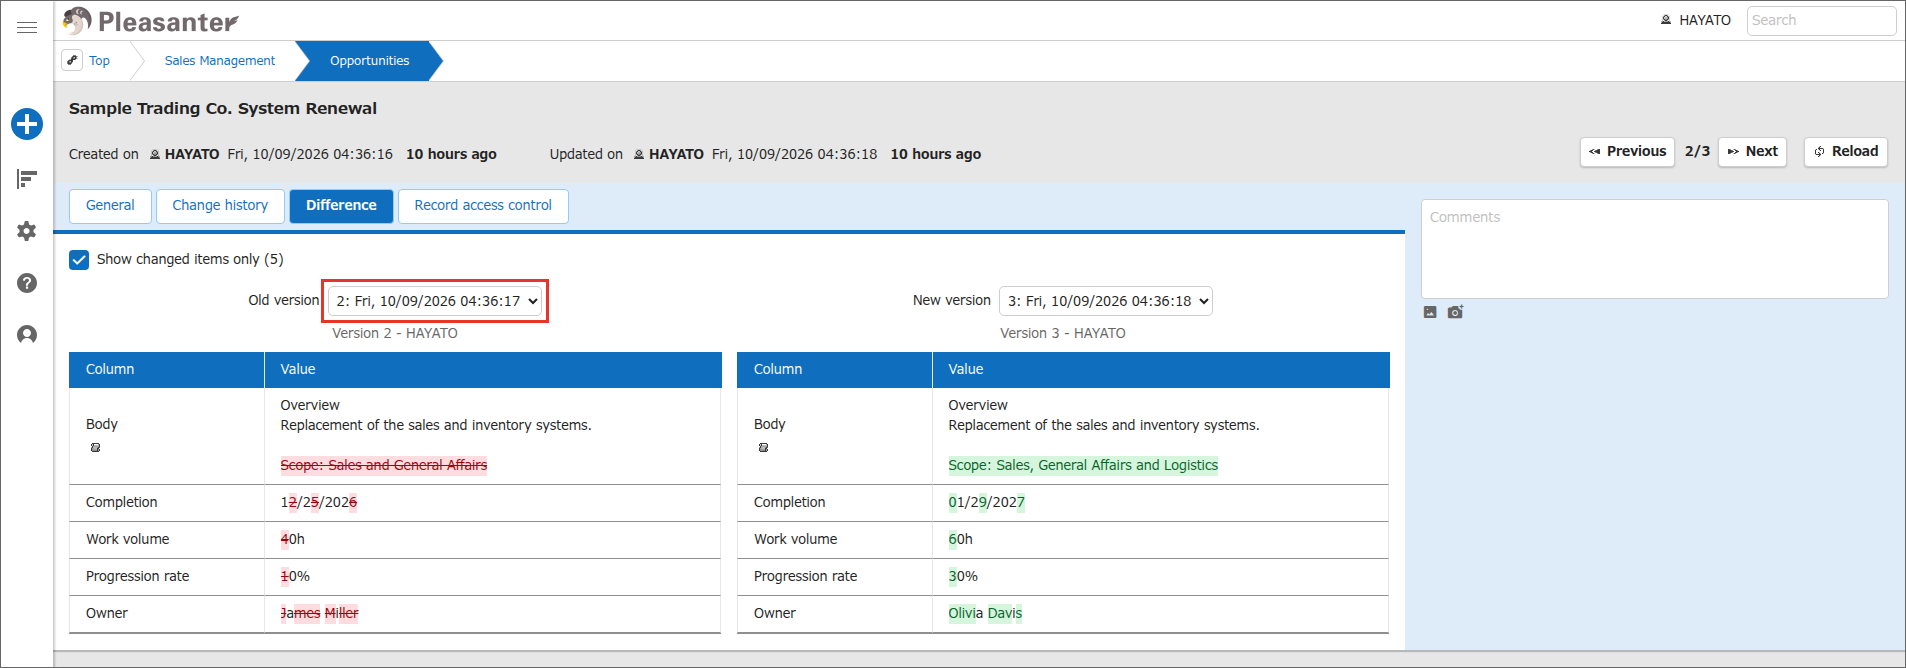This screenshot has height=668, width=1906.
Task: Go to the Top breadcrumb link
Action: [99, 61]
